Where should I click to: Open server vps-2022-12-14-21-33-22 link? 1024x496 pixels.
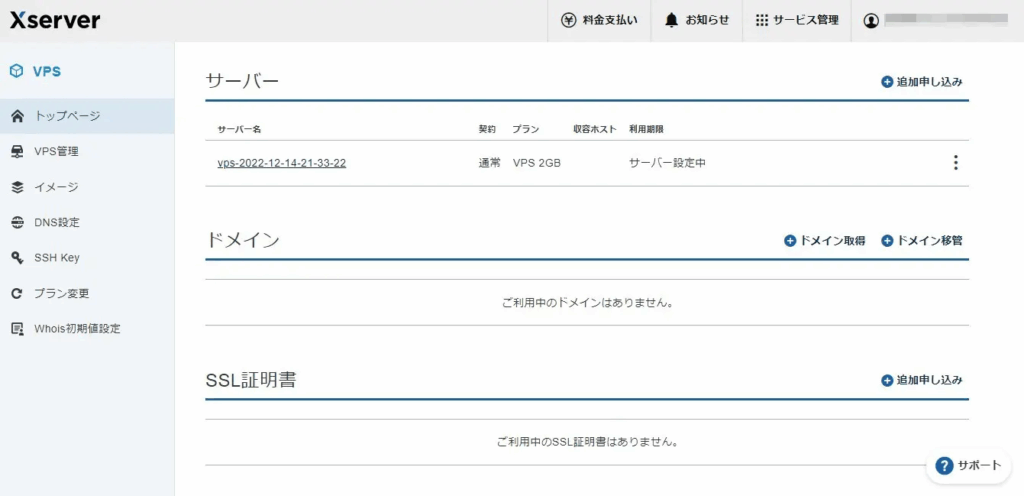tap(282, 163)
